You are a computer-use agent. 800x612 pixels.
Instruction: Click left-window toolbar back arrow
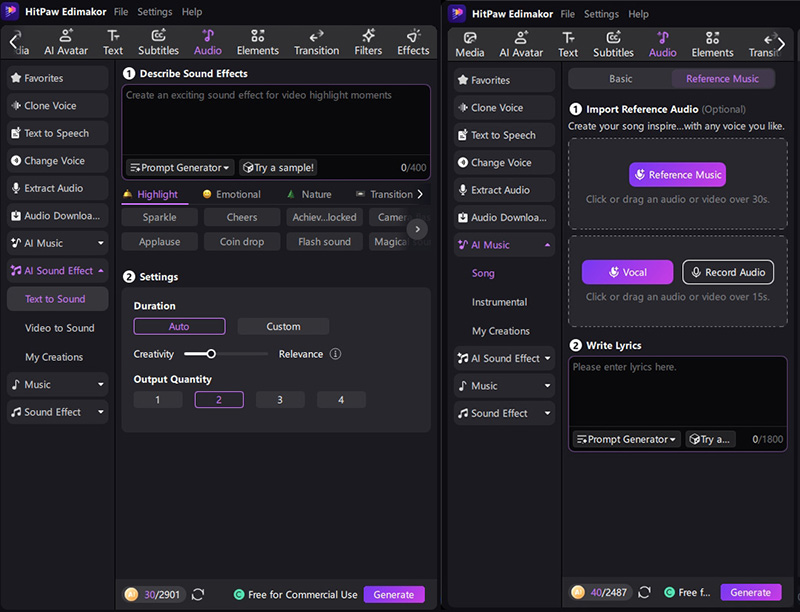pos(14,41)
